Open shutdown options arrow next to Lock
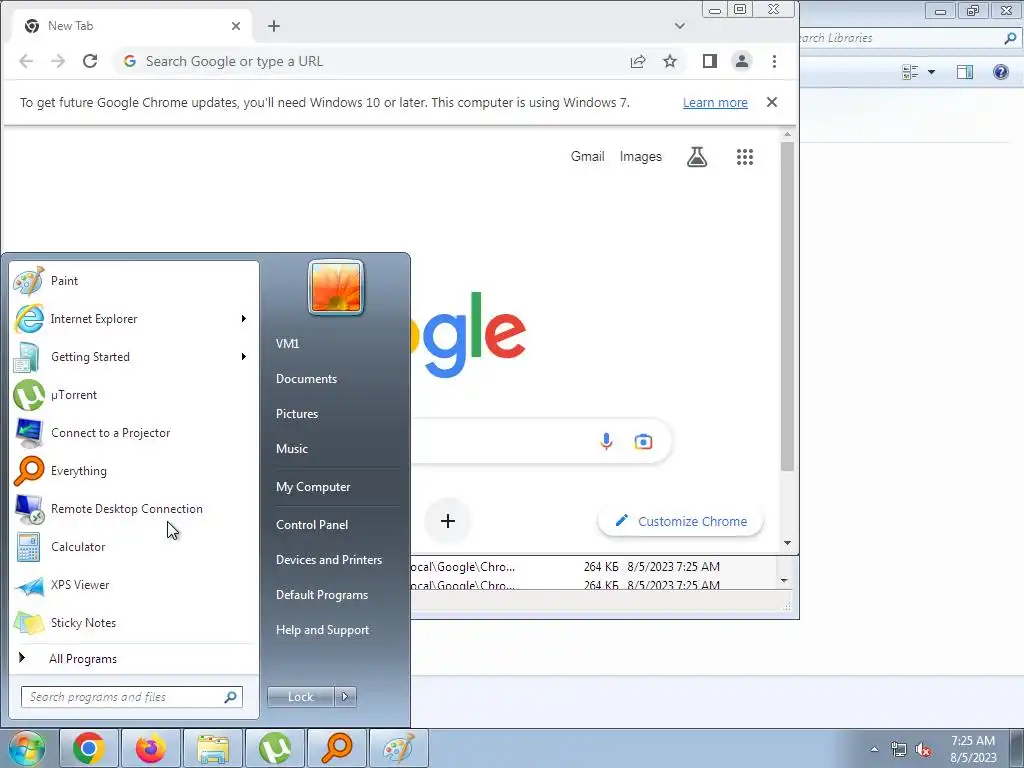This screenshot has height=768, width=1024. pyautogui.click(x=345, y=697)
